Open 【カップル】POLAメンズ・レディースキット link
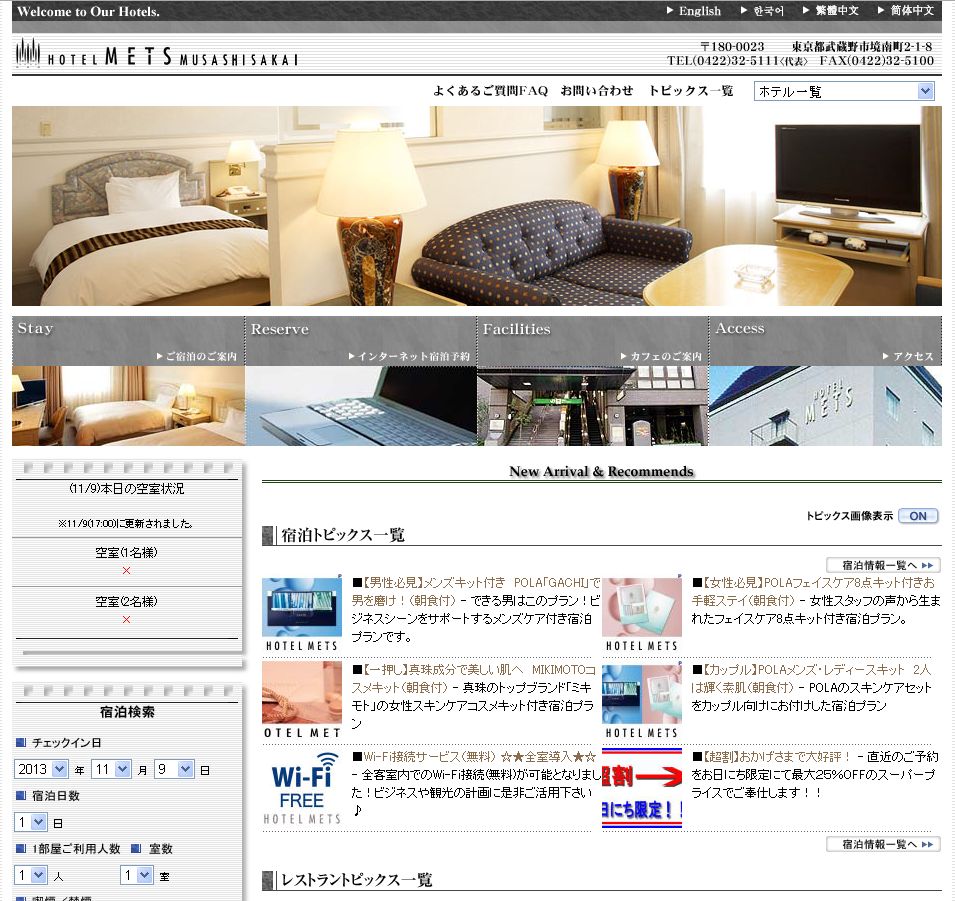955x901 pixels. coord(811,679)
